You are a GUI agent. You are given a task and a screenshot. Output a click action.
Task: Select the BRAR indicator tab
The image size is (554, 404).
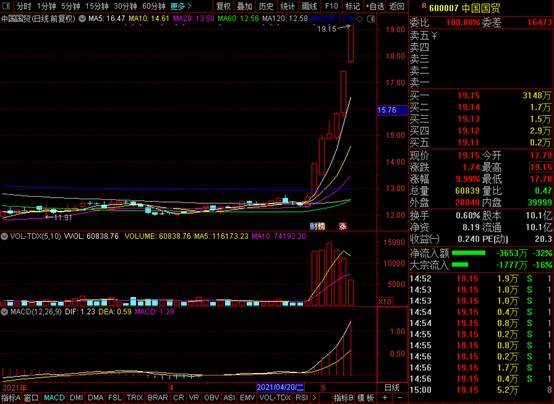tap(158, 398)
